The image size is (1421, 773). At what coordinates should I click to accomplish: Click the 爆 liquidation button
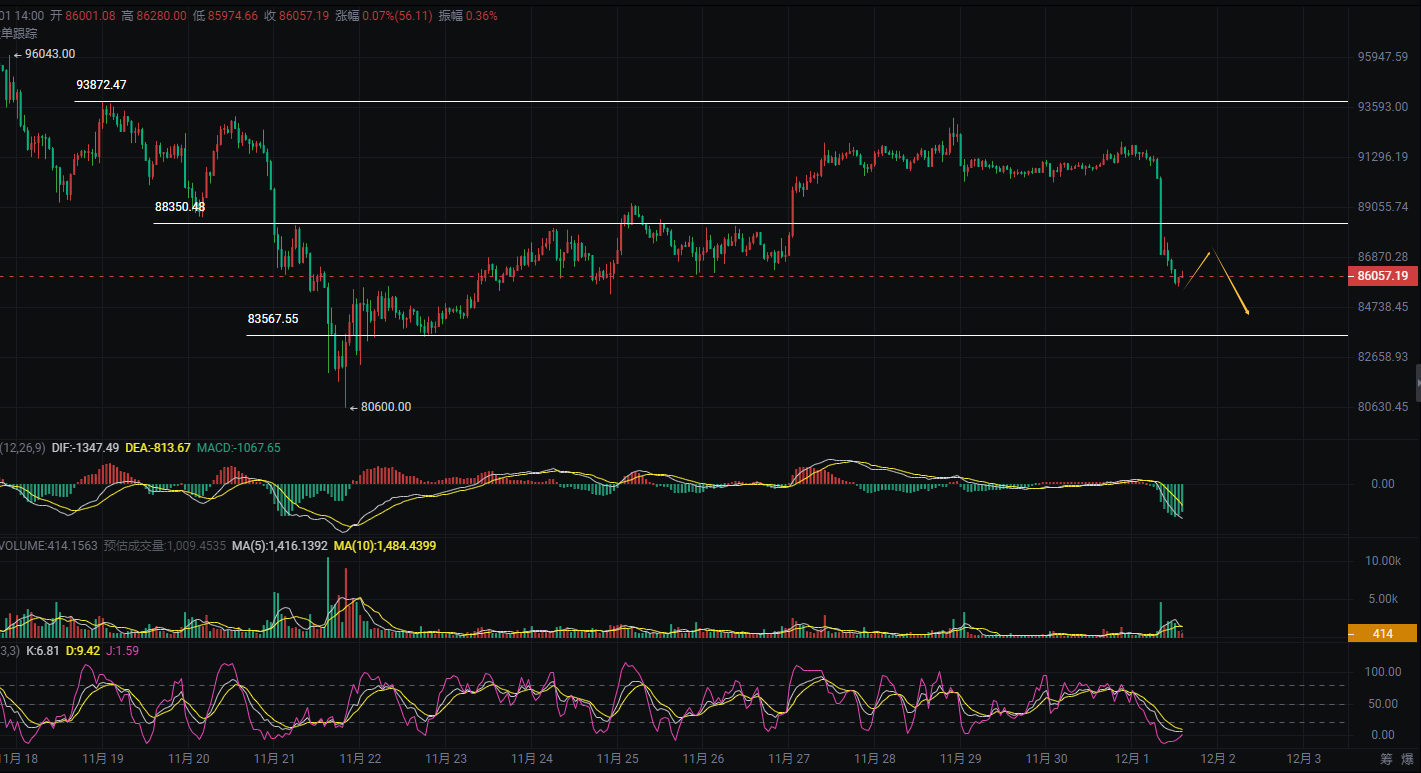pyautogui.click(x=1407, y=759)
